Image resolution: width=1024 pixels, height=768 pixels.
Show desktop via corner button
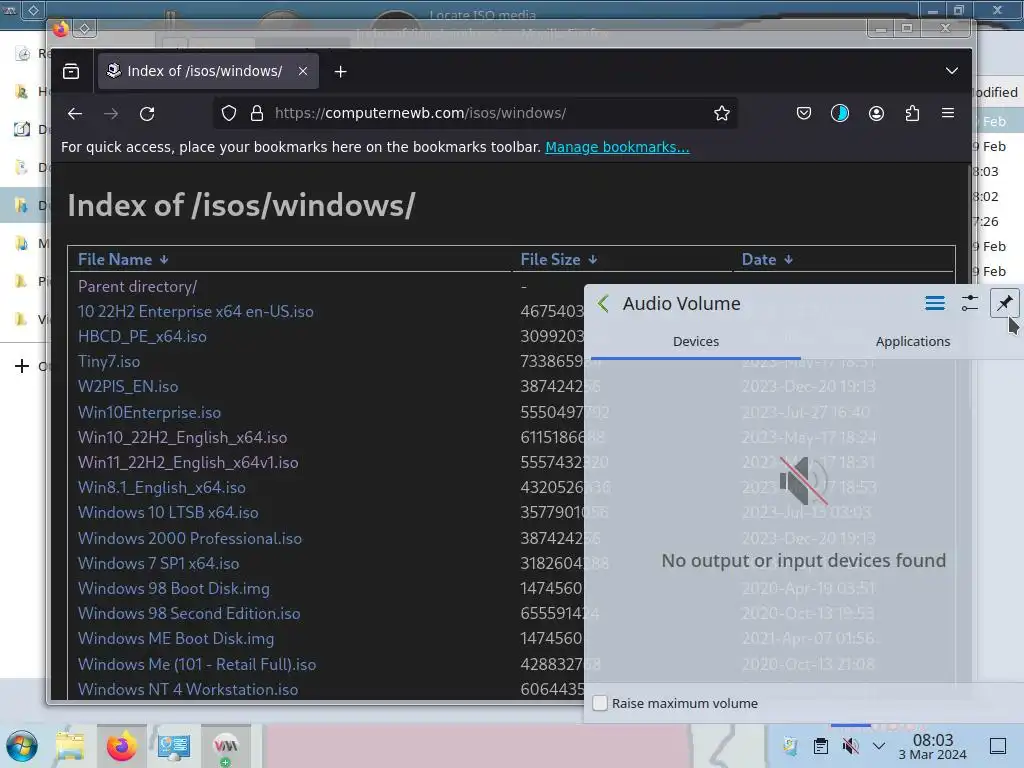pyautogui.click(x=998, y=746)
